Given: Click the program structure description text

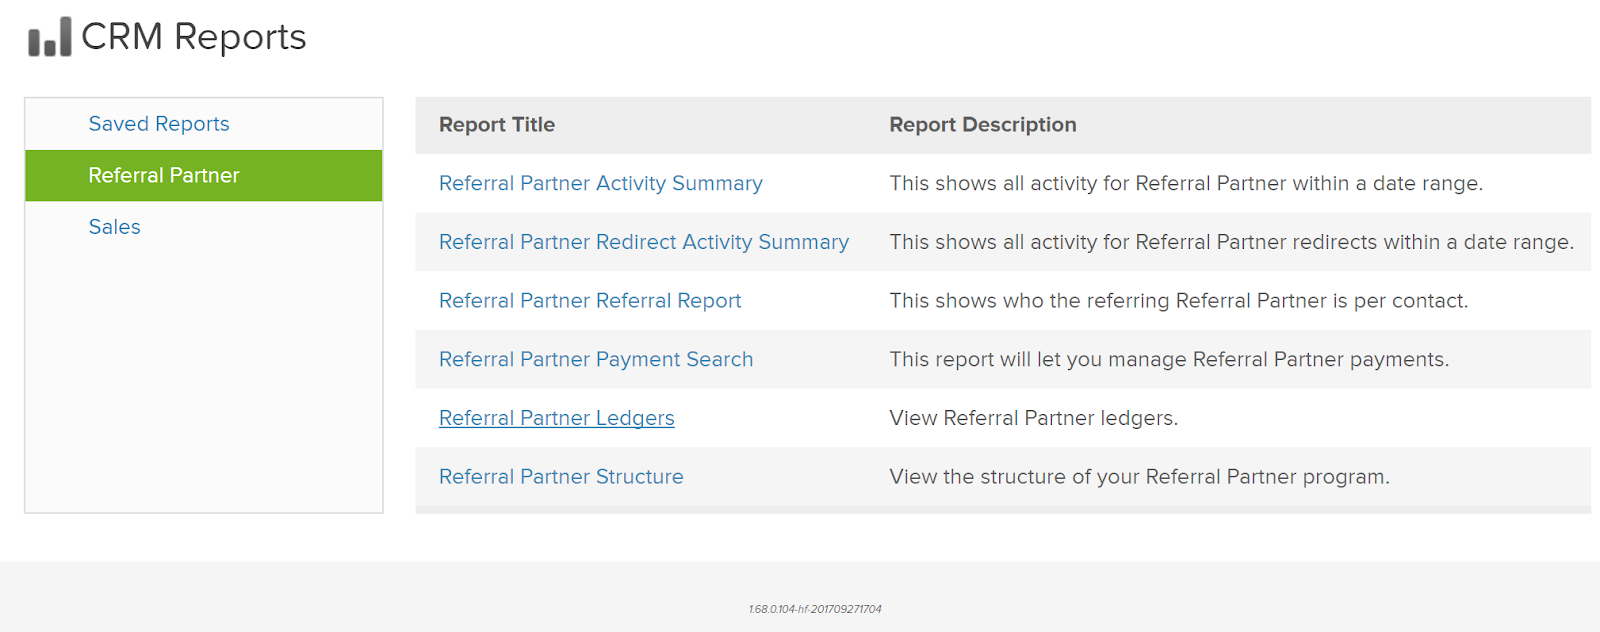Looking at the screenshot, I should coord(1140,477).
